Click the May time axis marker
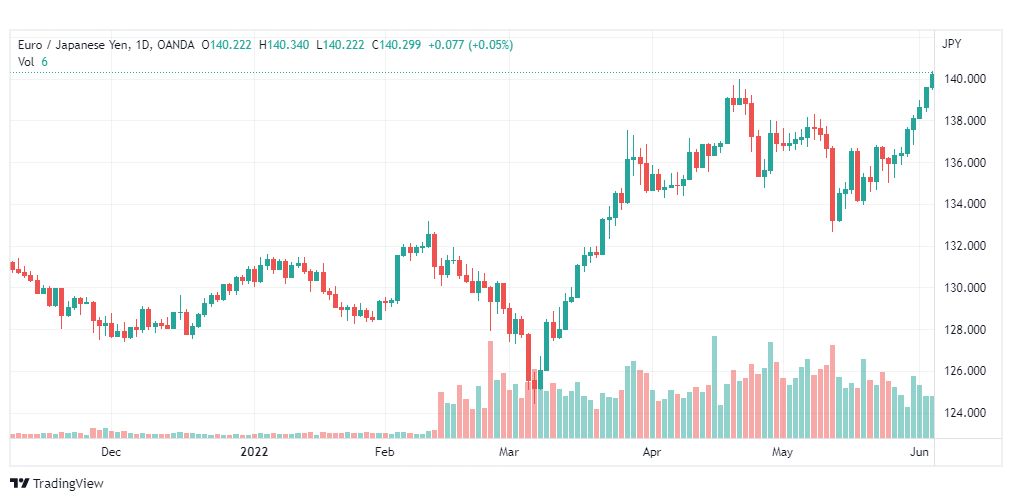This screenshot has width=1012, height=501. [782, 452]
